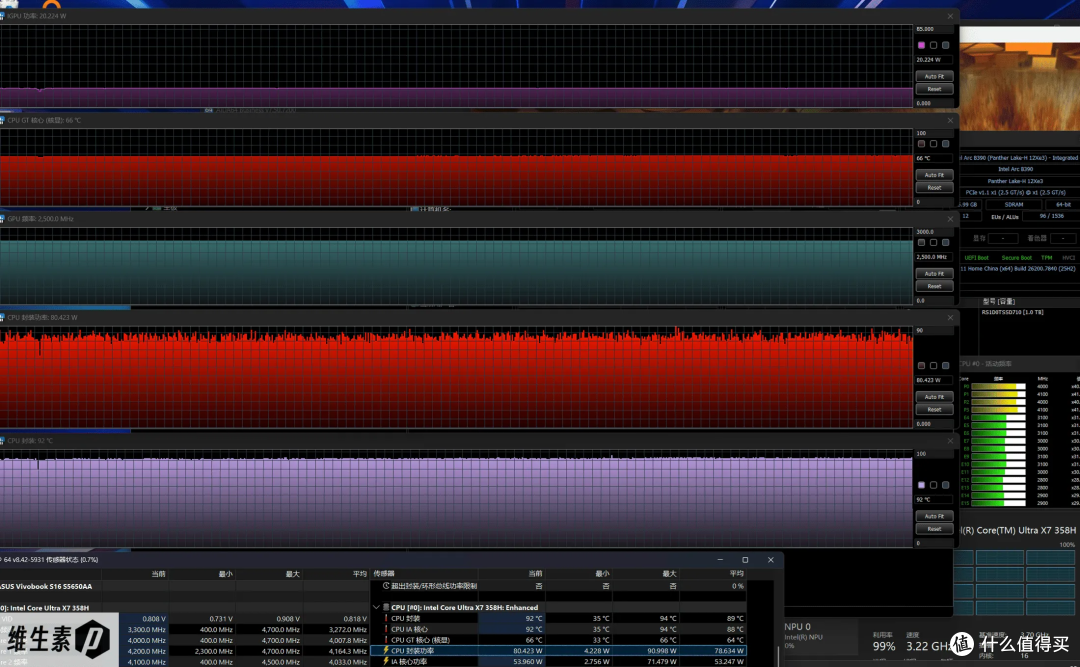Click the chip icon beside CPU [#0] Enhanced header

[386, 608]
